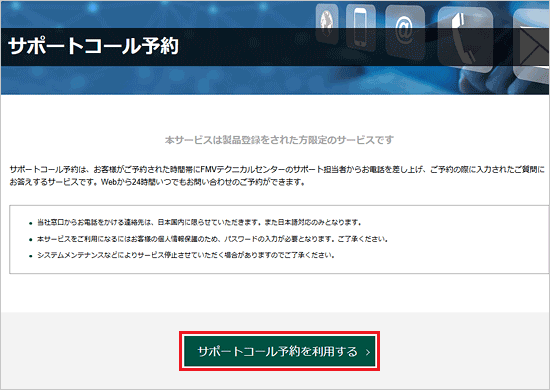Click the arrow chevron on the green button
550x390 pixels.
[368, 352]
